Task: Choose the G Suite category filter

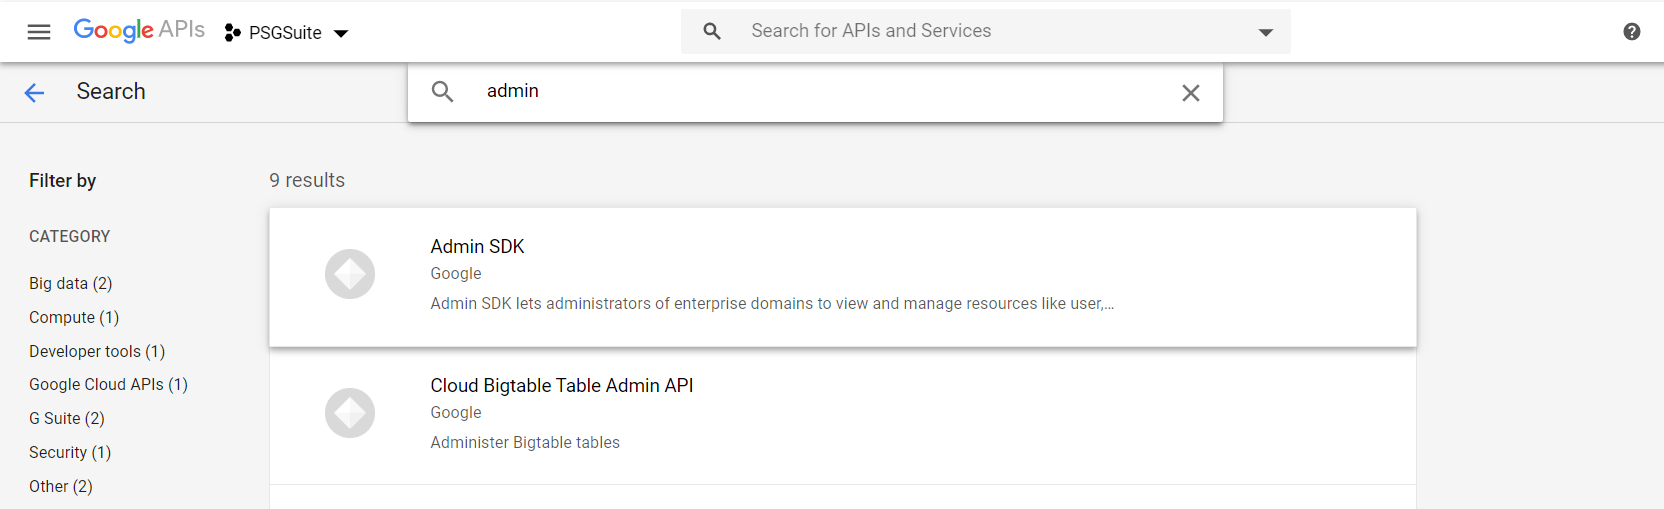Action: point(67,419)
